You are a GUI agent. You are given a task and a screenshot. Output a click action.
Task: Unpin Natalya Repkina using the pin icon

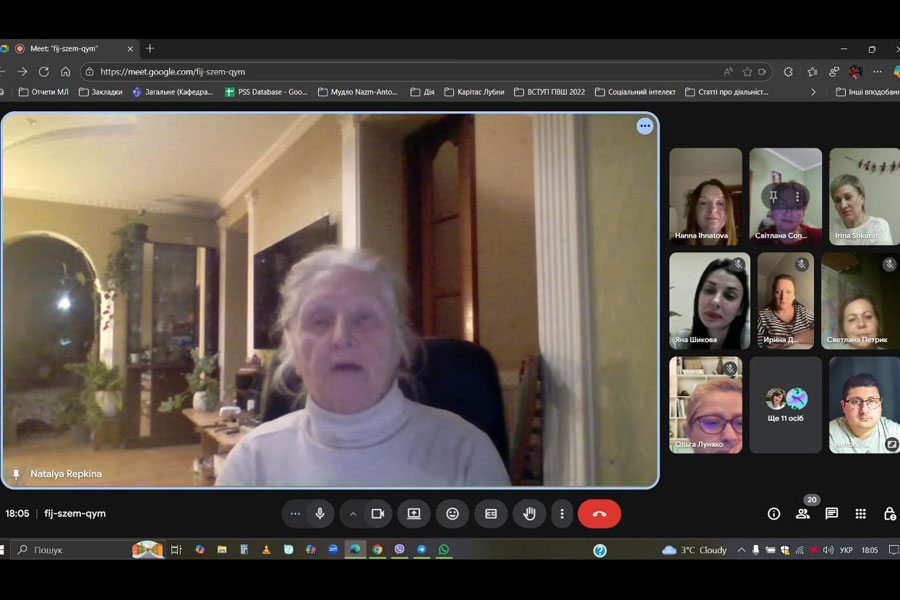click(17, 474)
